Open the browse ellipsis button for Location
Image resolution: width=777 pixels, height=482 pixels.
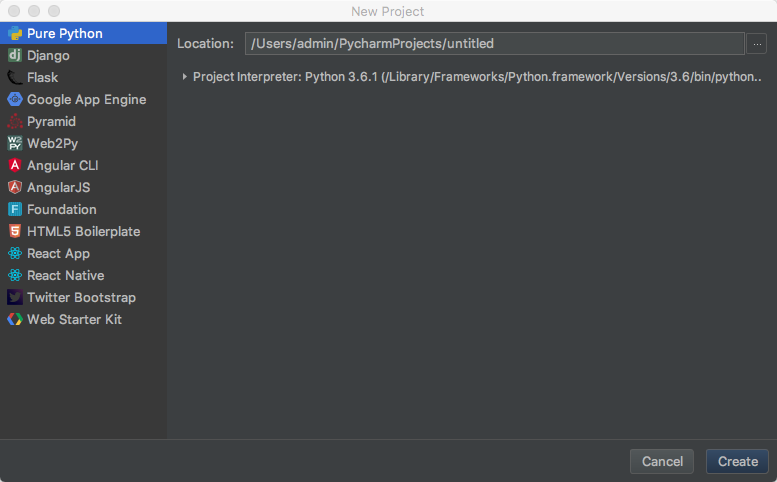pyautogui.click(x=757, y=44)
